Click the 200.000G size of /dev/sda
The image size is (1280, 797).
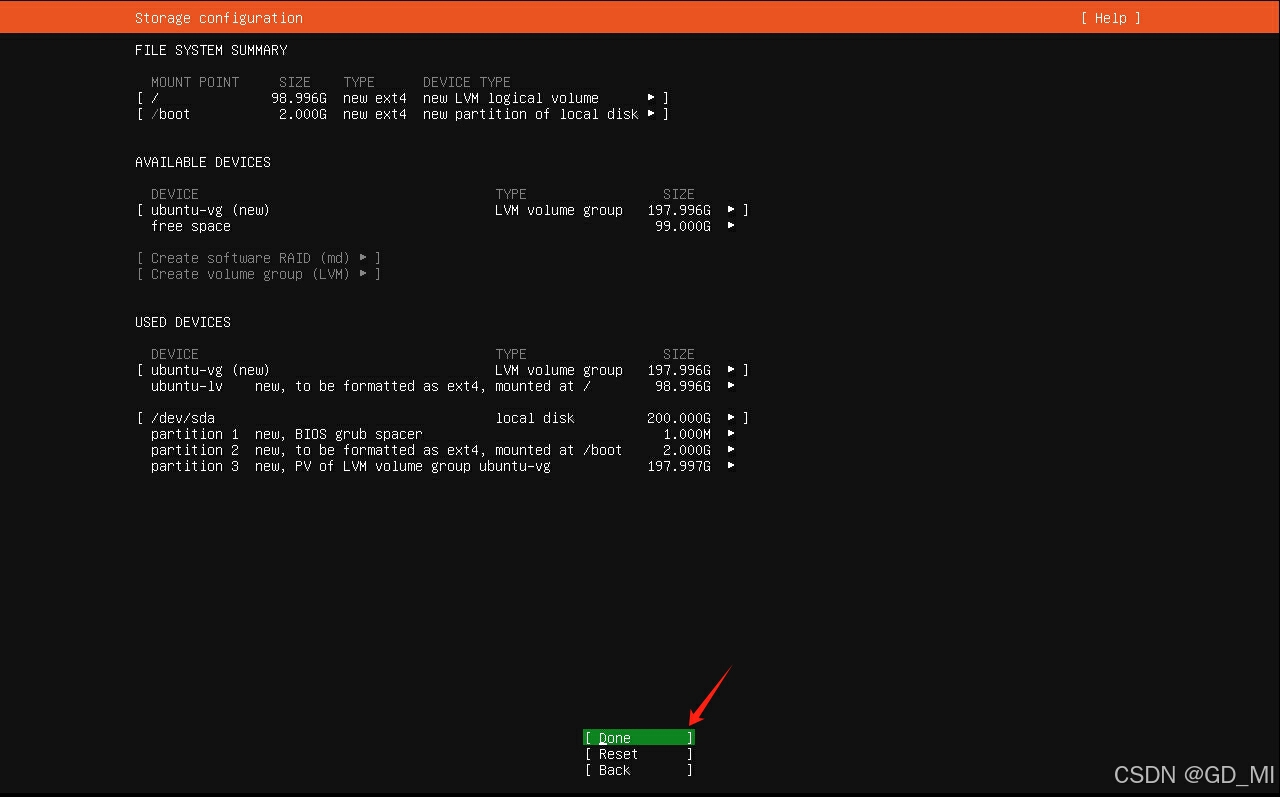tap(679, 418)
